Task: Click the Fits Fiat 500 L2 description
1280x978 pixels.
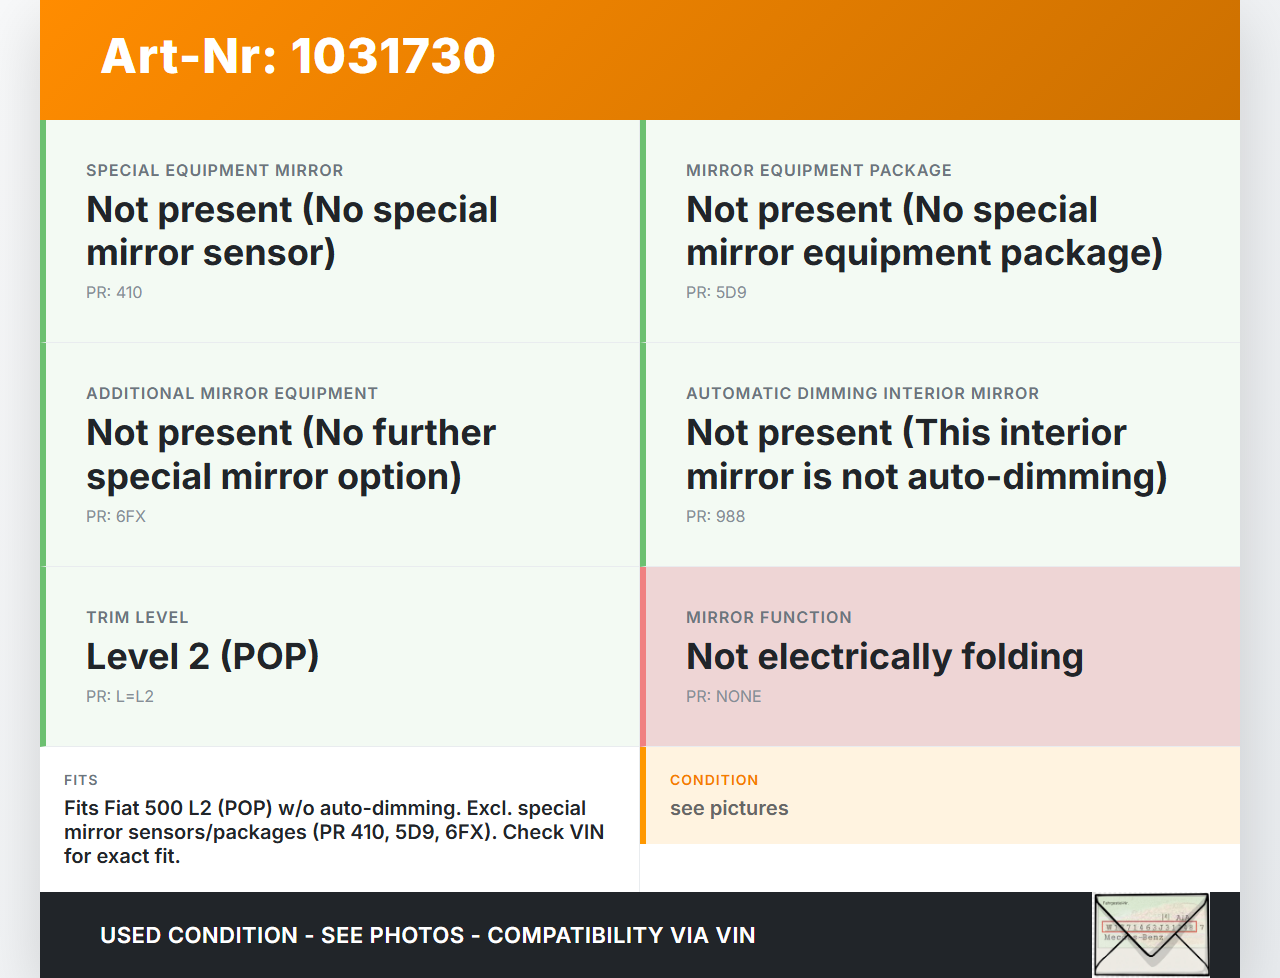Action: coord(334,832)
